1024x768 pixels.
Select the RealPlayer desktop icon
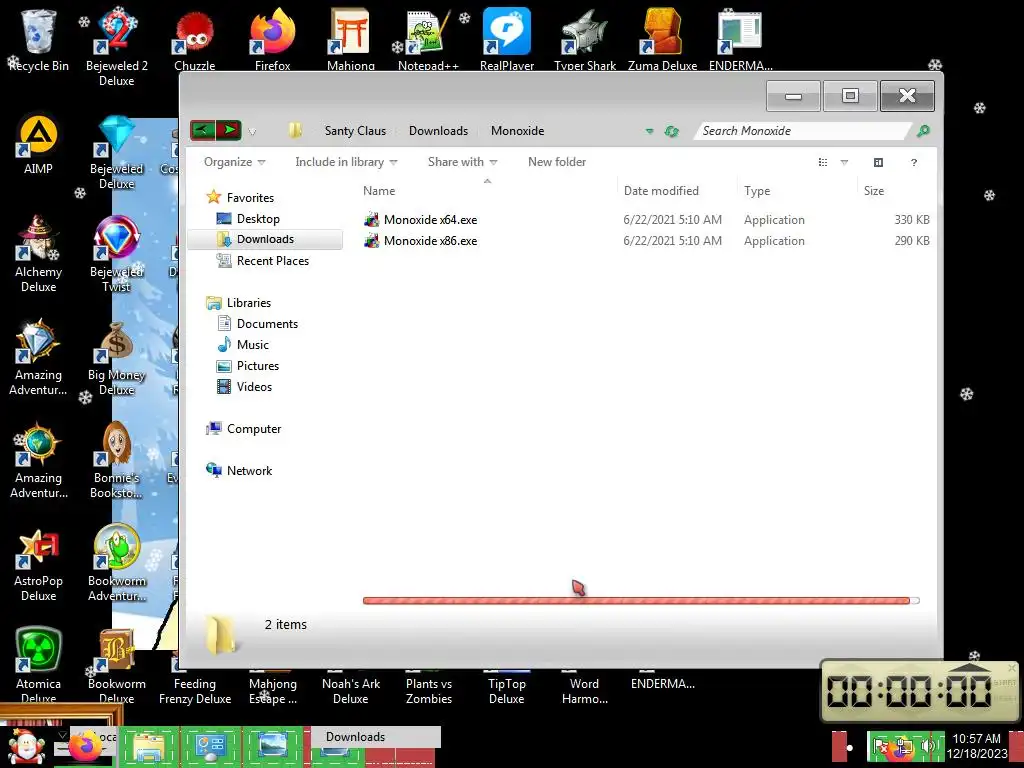507,39
